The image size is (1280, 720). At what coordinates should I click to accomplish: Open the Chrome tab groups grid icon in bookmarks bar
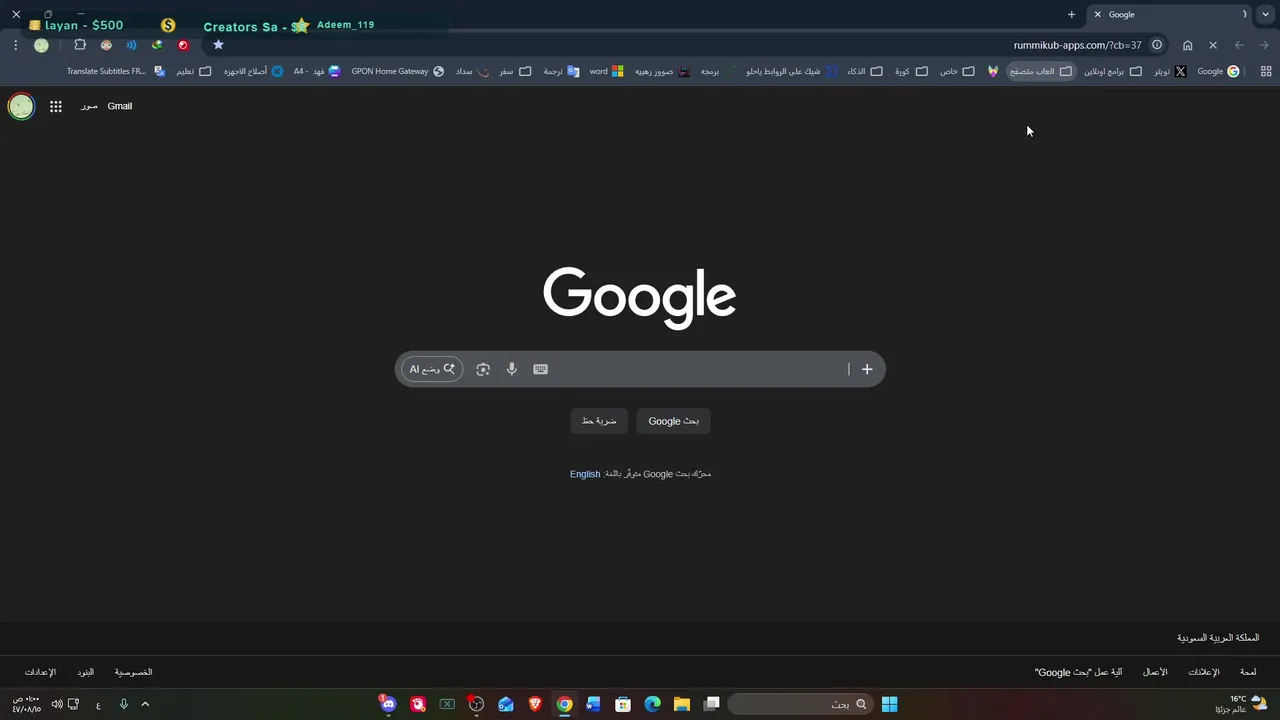[x=1266, y=71]
